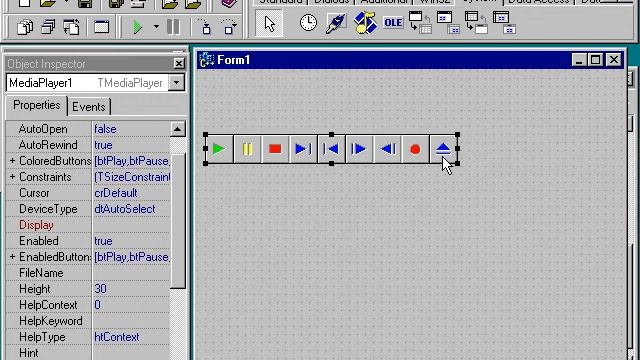Expand the ColoredButtons property

(12, 161)
